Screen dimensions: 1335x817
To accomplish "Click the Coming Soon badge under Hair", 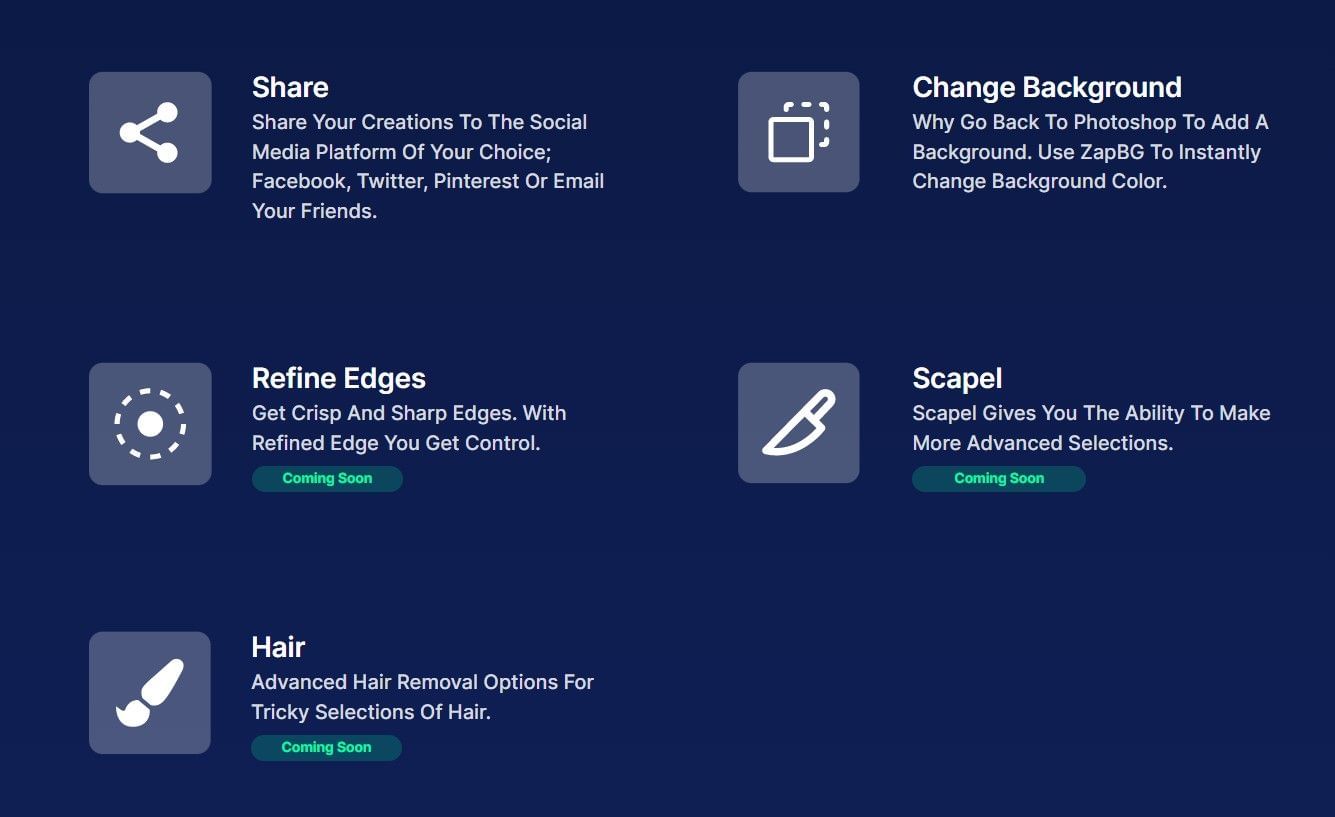I will tap(326, 747).
